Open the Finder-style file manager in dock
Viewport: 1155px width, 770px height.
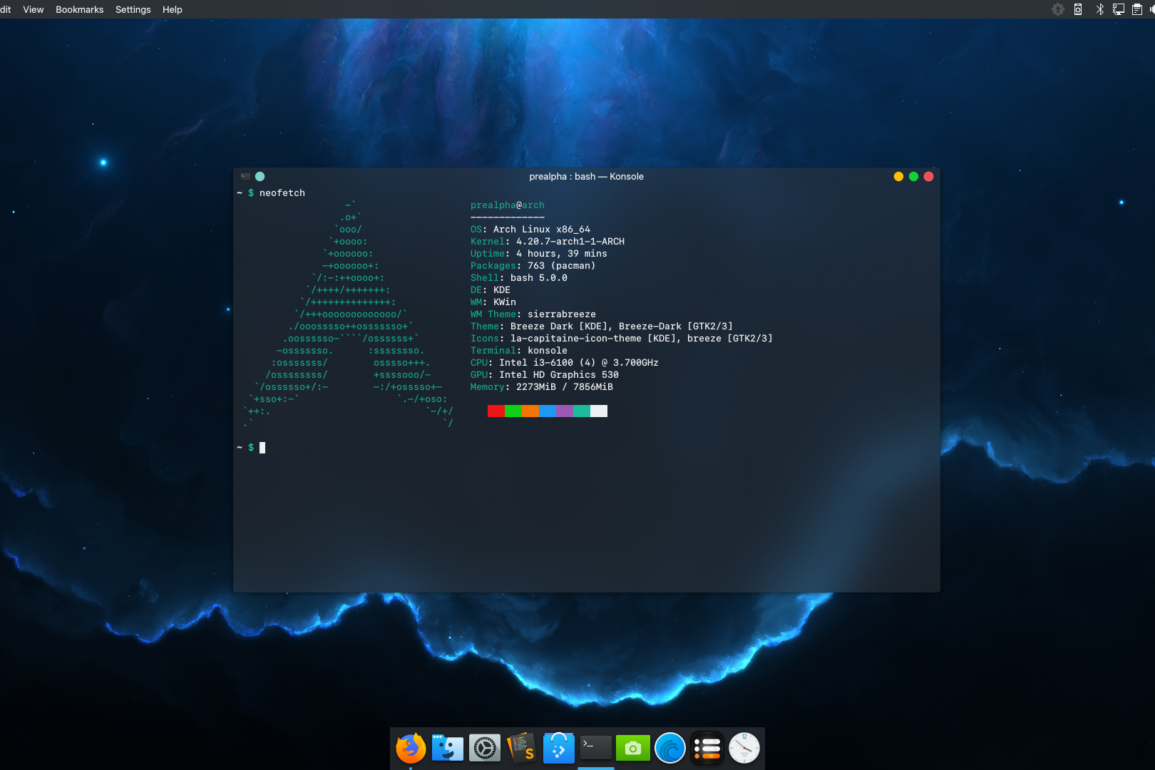447,748
